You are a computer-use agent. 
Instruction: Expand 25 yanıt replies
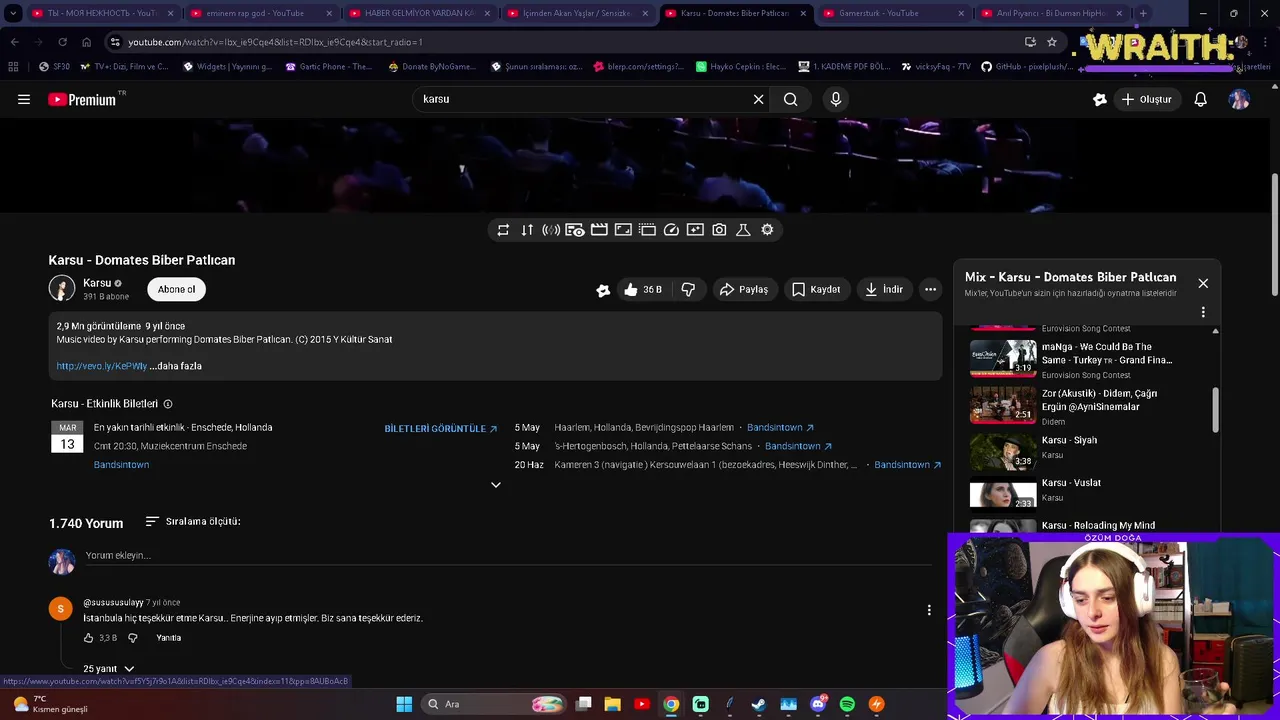coord(108,669)
